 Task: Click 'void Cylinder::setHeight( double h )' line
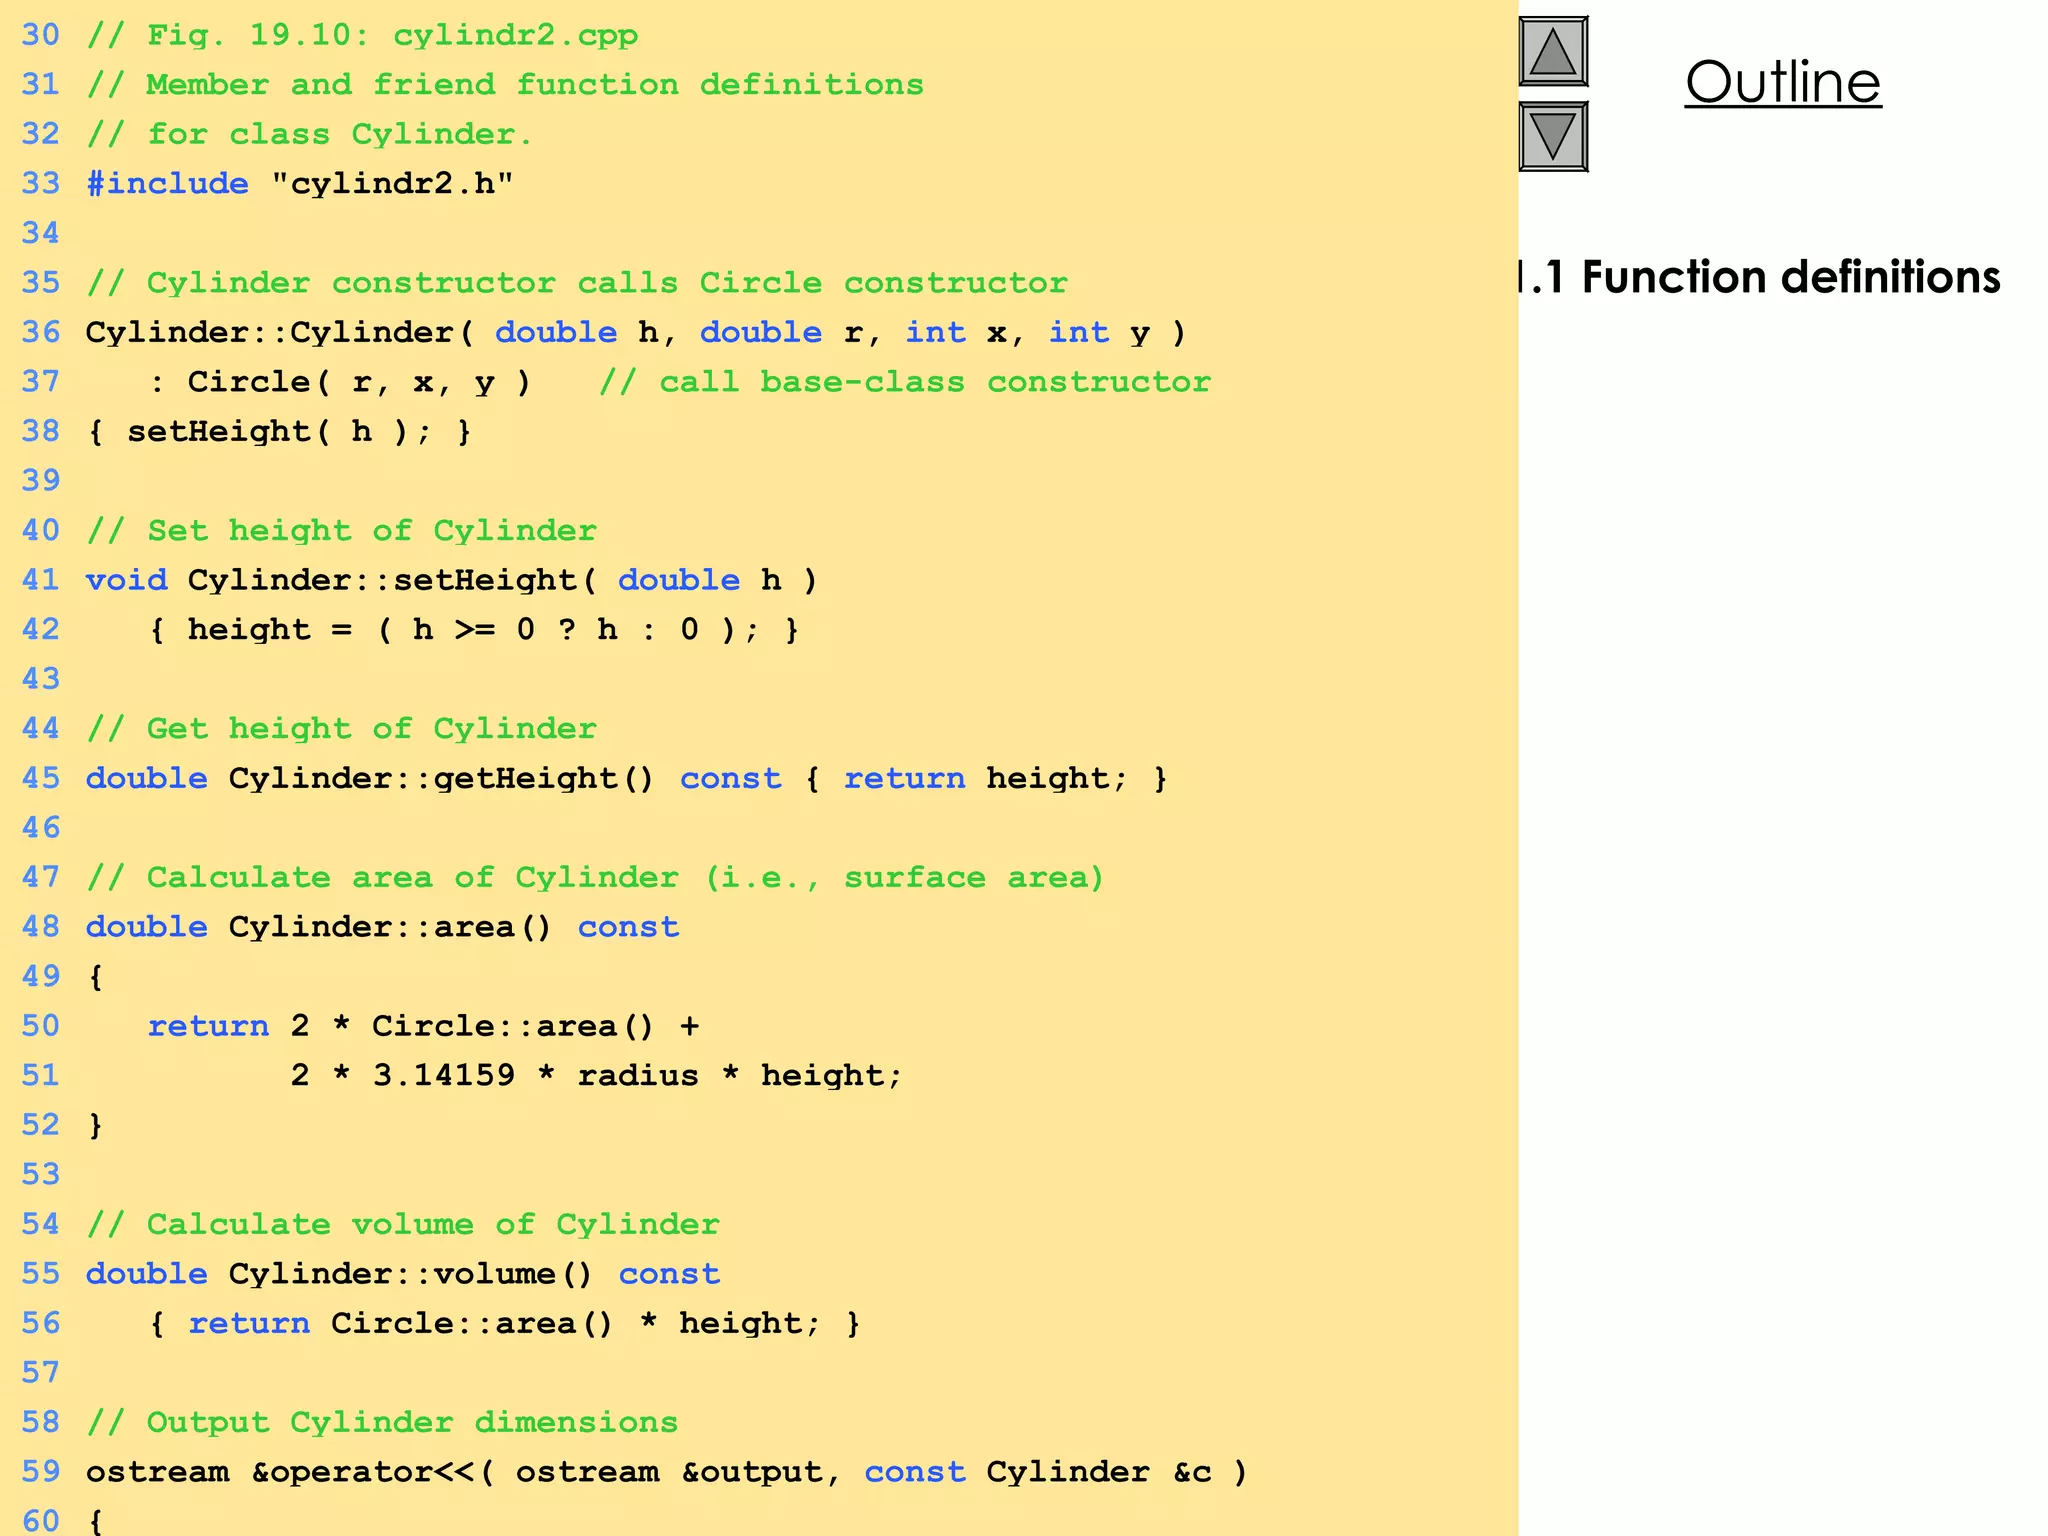pos(452,581)
